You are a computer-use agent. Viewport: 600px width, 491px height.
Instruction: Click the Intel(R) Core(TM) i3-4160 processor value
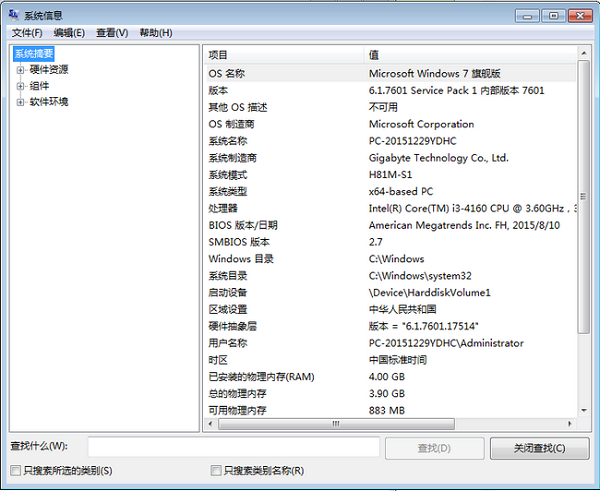pyautogui.click(x=473, y=208)
